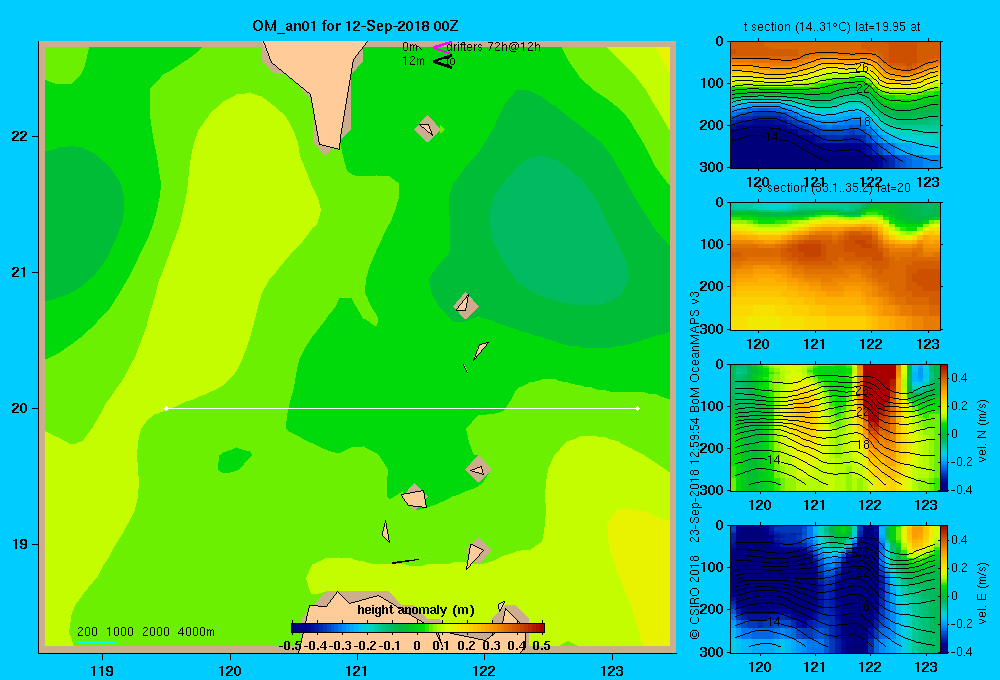Click the right endpoint of the white section line

coord(638,408)
